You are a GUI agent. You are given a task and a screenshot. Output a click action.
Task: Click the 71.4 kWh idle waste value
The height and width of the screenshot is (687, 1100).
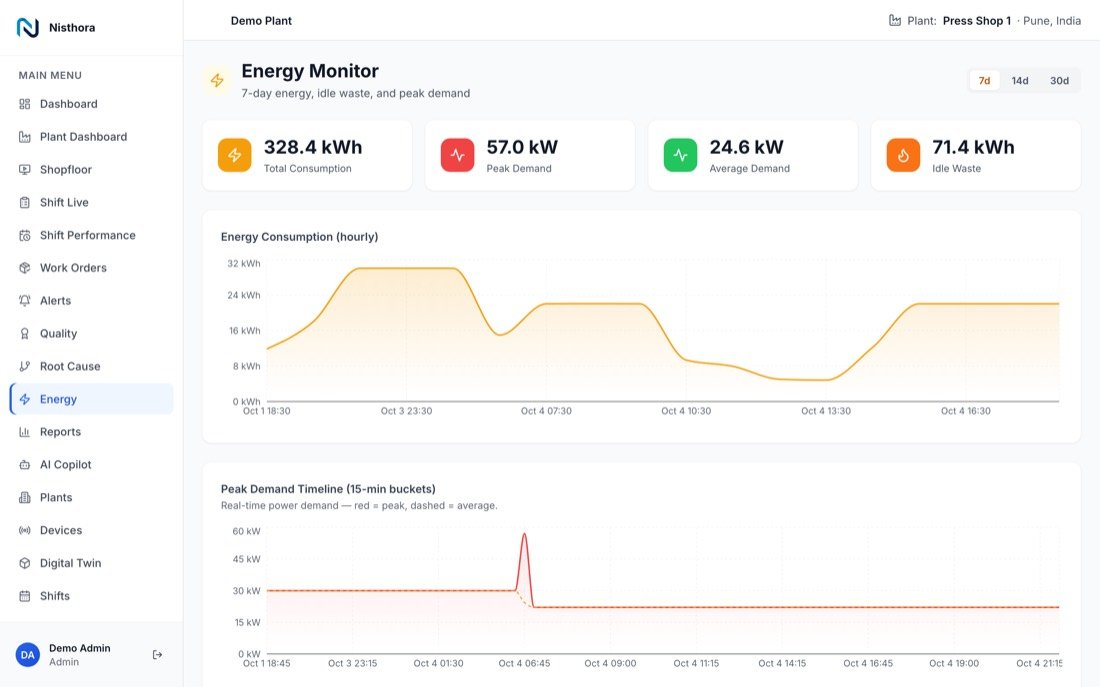(973, 147)
